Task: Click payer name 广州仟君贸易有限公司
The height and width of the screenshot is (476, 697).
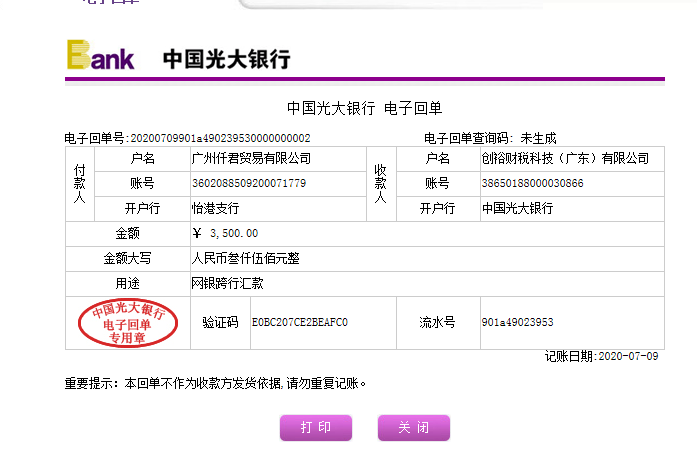Action: [251, 158]
